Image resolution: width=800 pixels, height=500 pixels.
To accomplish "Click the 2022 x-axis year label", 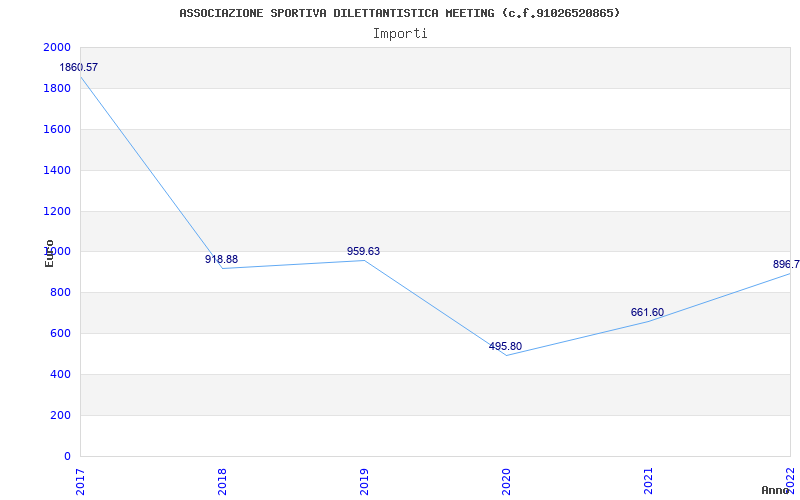I will [790, 482].
